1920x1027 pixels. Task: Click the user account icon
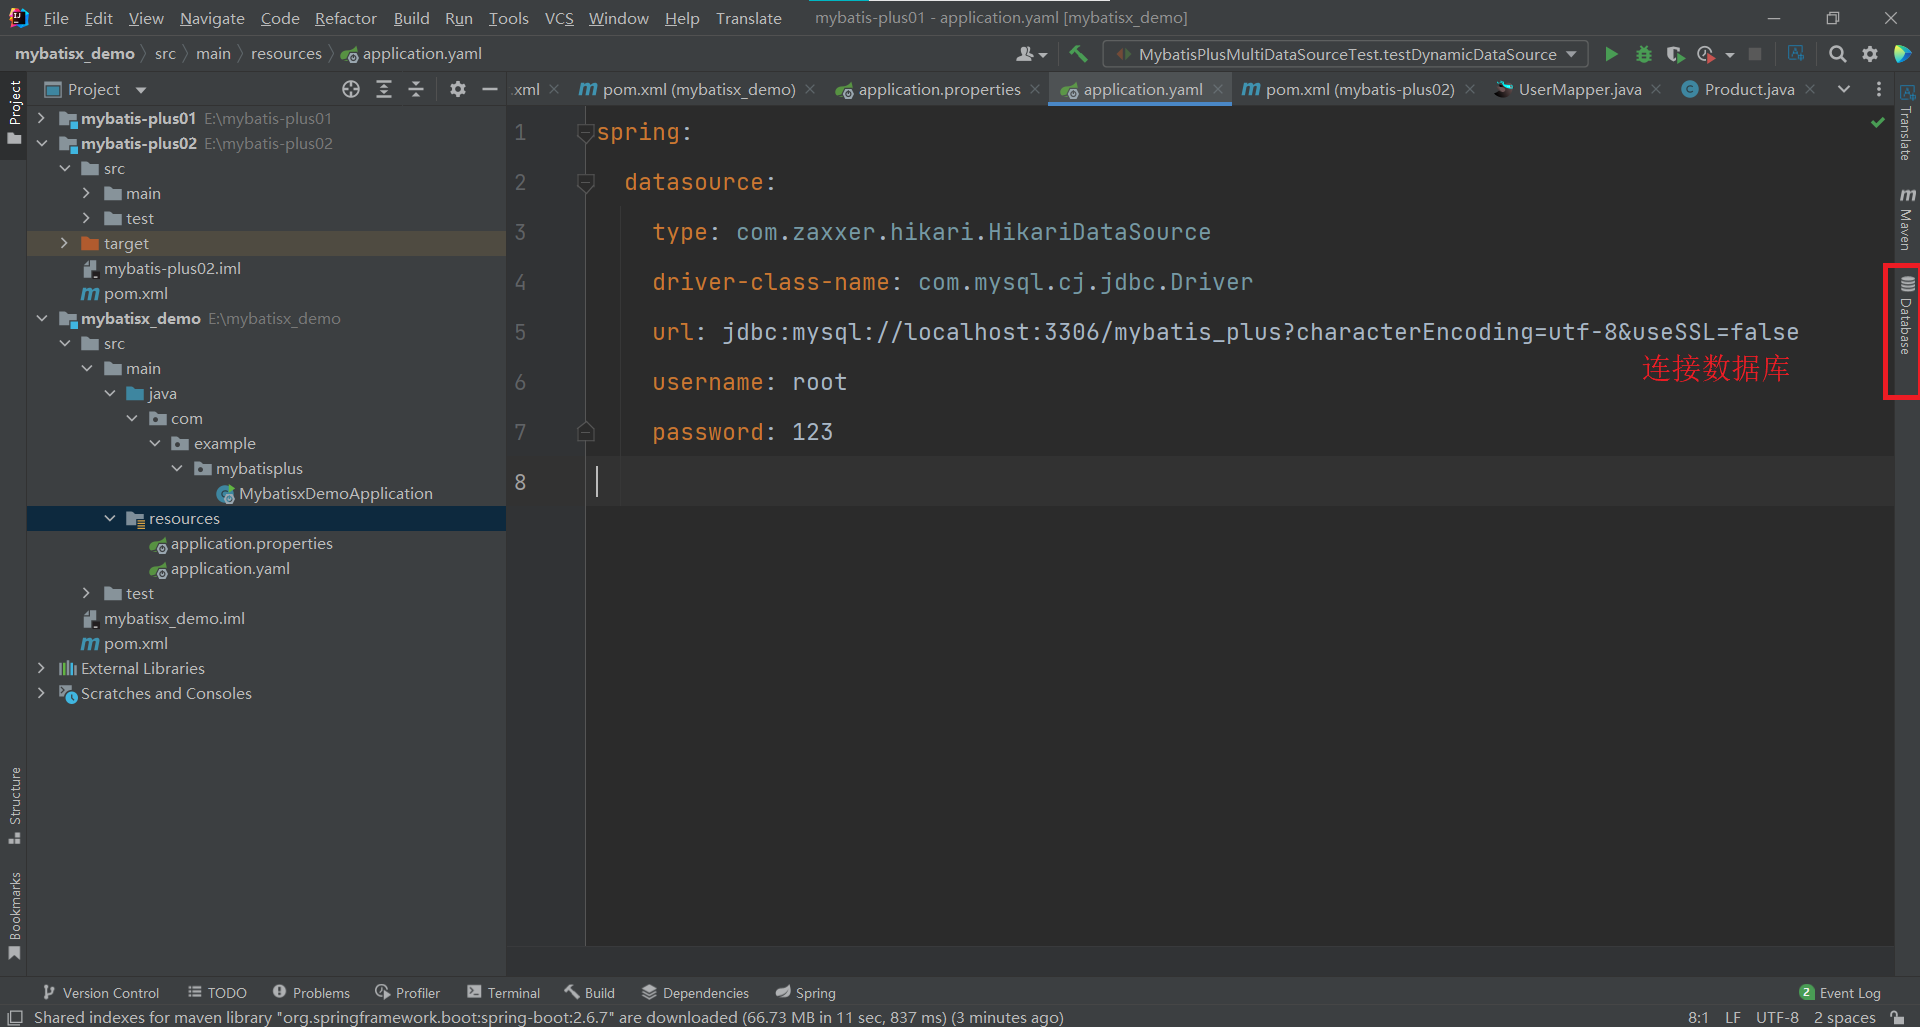(1031, 54)
